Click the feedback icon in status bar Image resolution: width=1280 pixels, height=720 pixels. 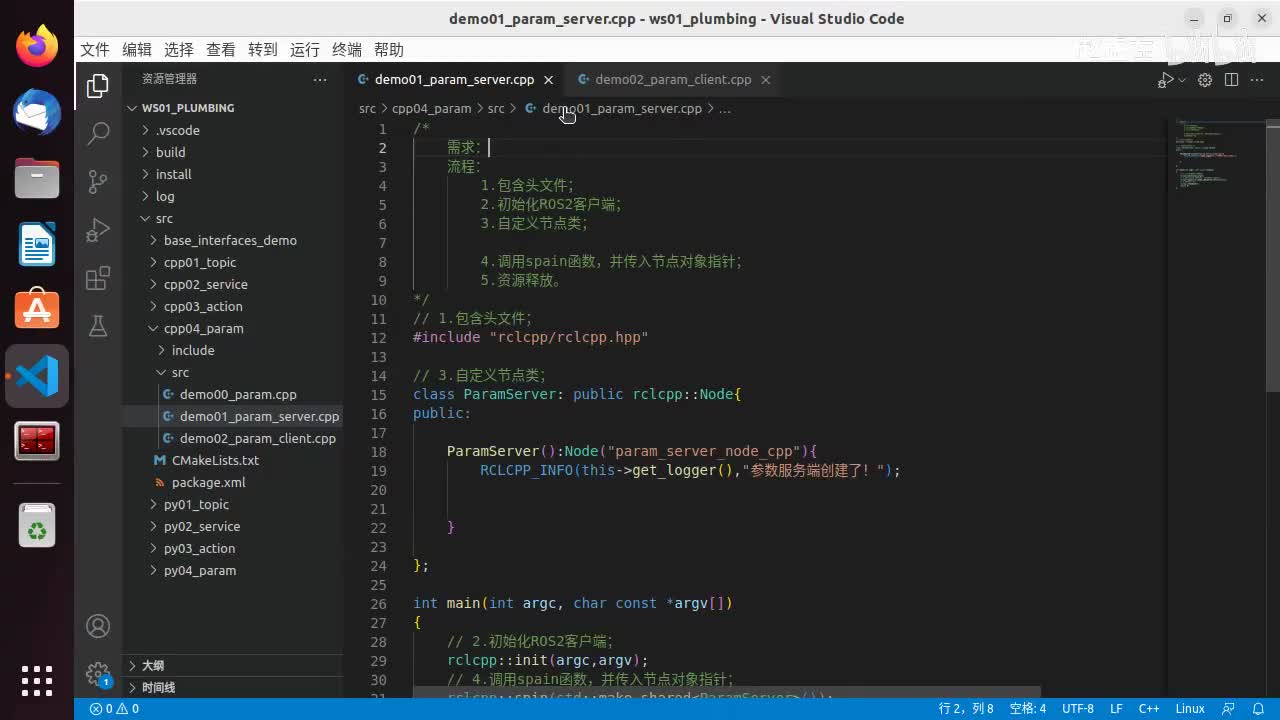pos(1229,709)
